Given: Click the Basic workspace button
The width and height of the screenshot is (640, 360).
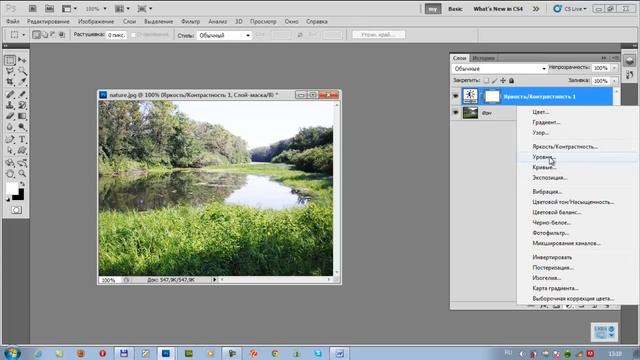Looking at the screenshot, I should [x=455, y=9].
